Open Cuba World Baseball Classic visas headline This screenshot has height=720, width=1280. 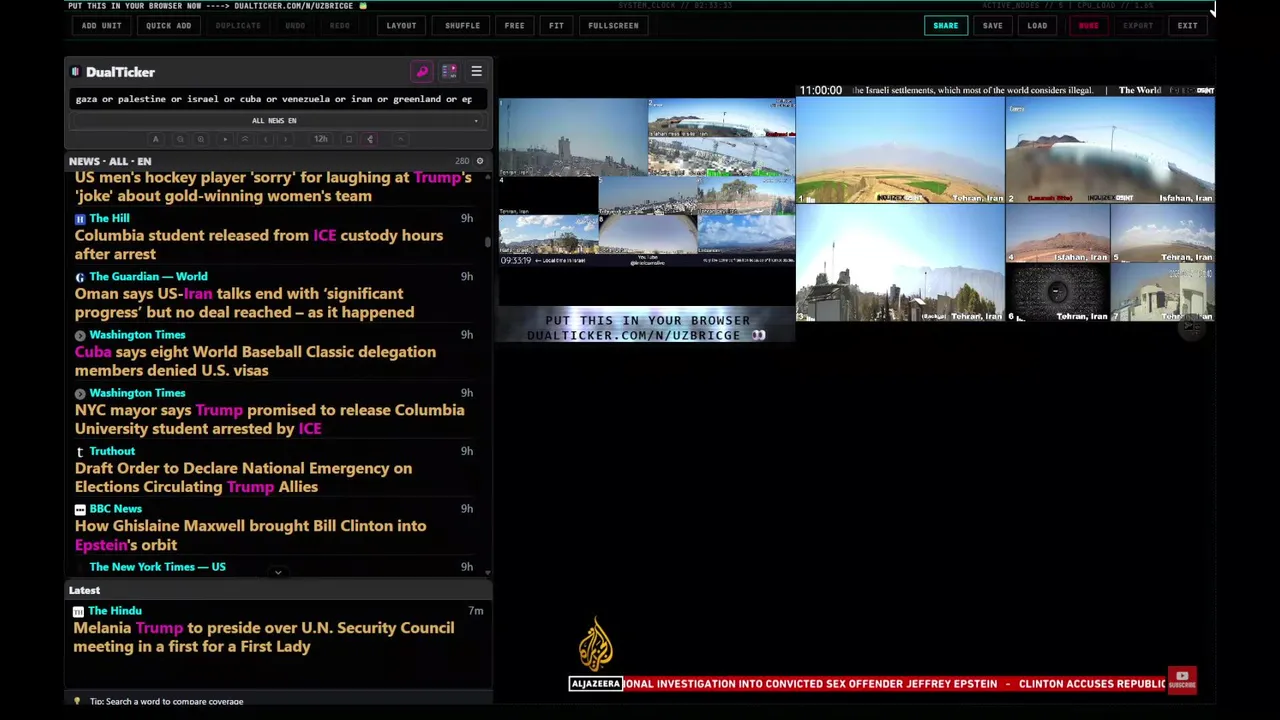pyautogui.click(x=255, y=361)
